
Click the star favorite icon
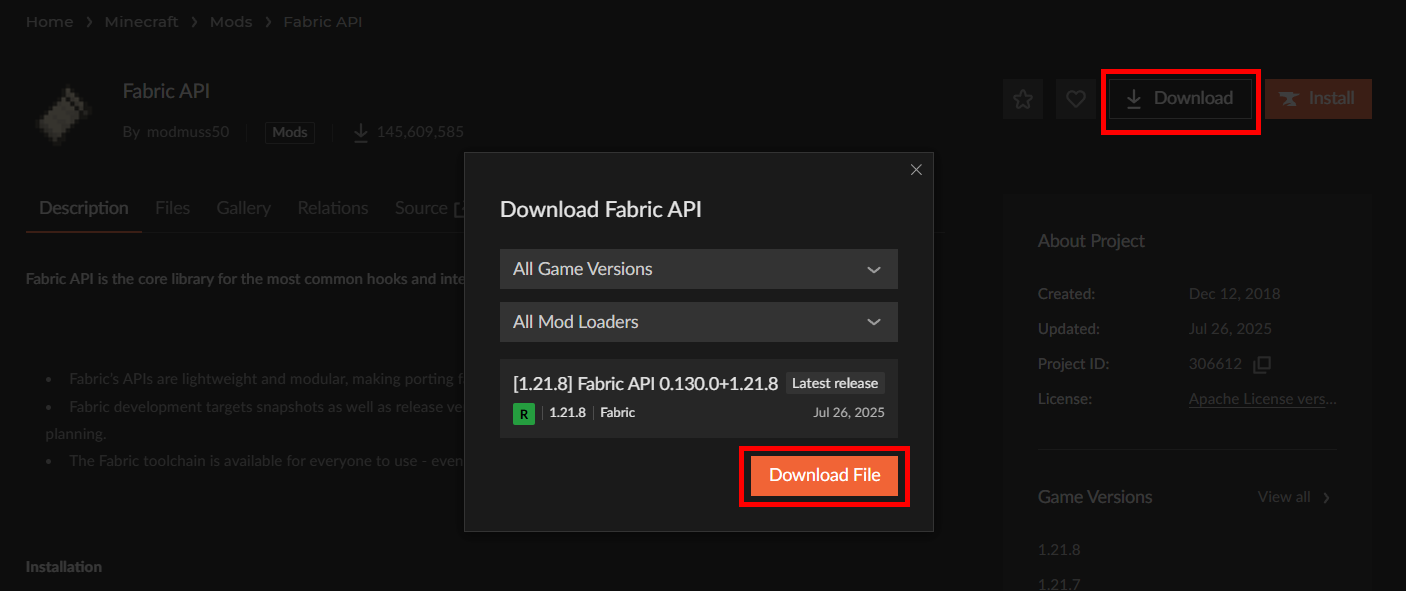[x=1023, y=99]
